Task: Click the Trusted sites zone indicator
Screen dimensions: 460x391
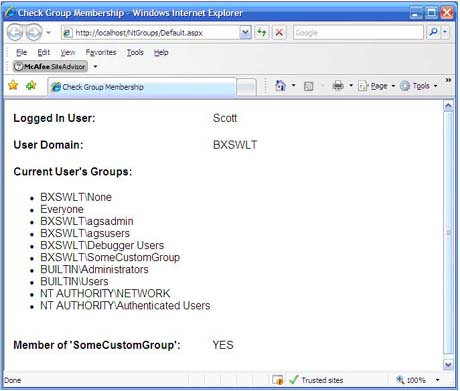Action: coord(316,380)
